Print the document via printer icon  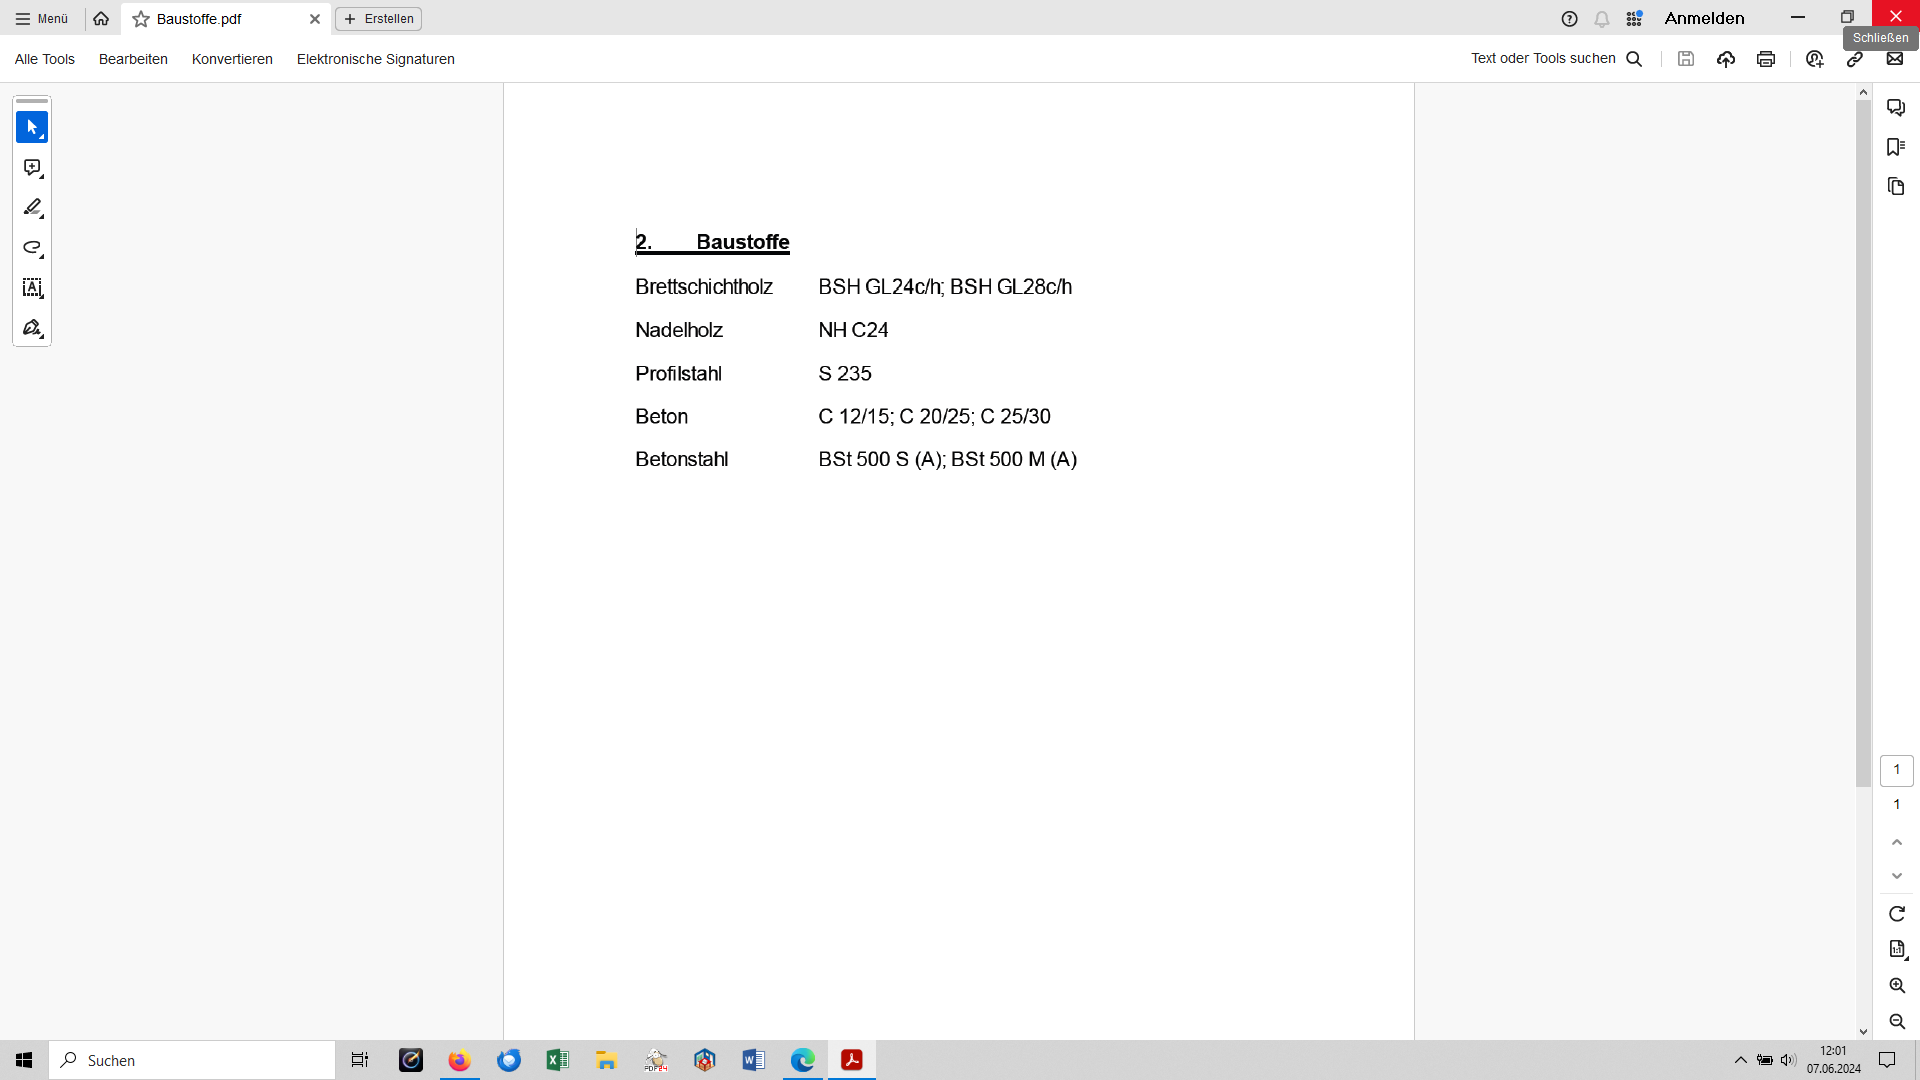(x=1766, y=59)
